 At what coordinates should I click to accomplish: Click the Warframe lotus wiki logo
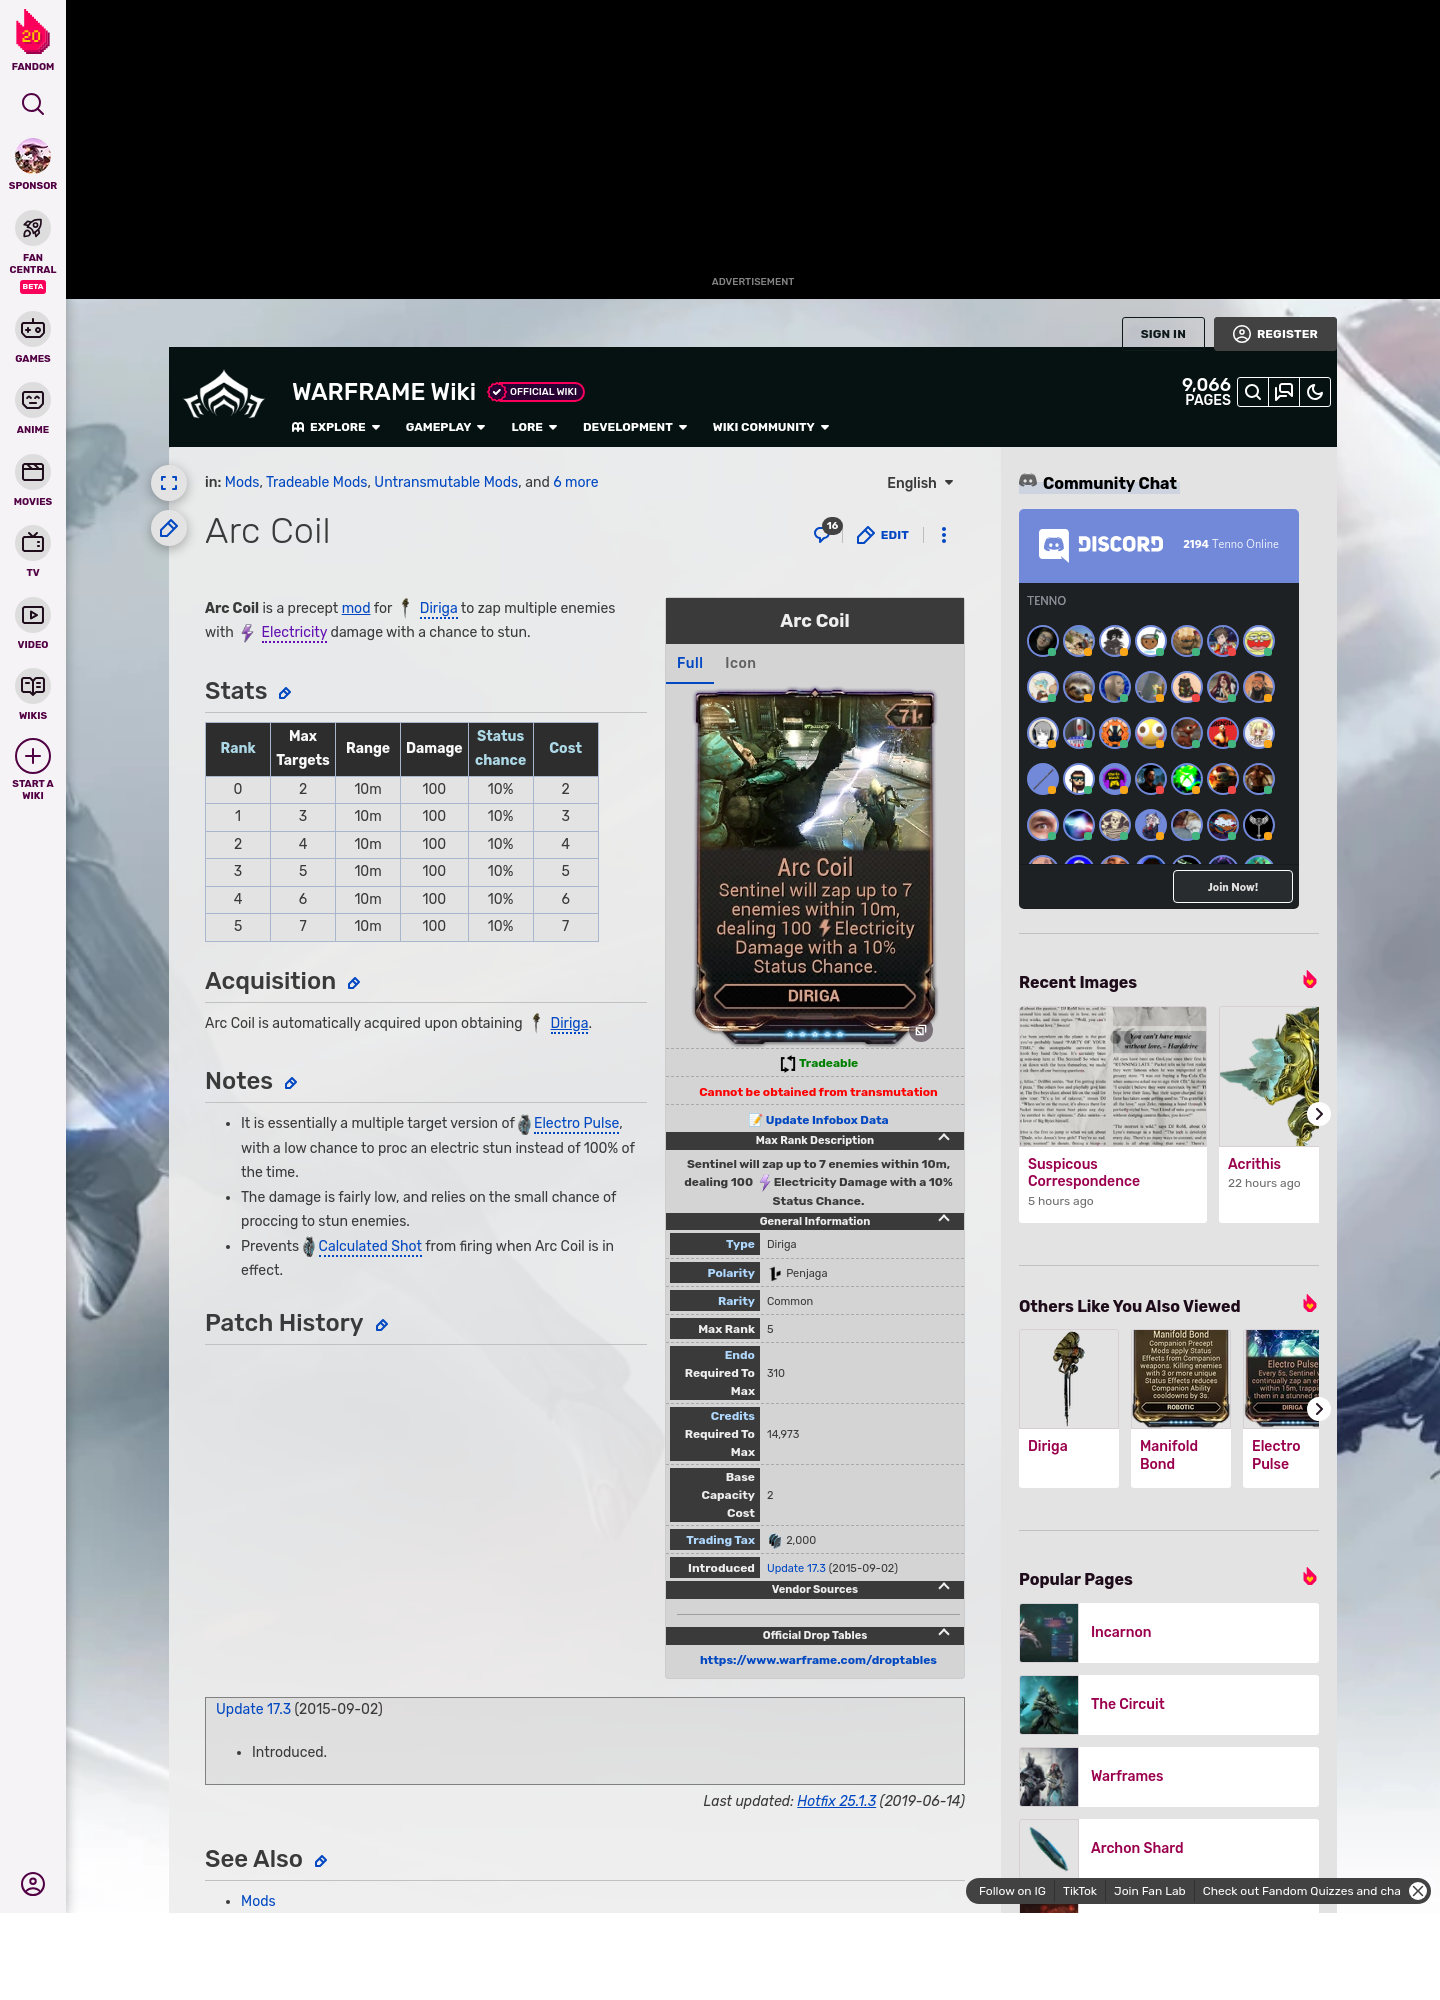click(x=225, y=396)
